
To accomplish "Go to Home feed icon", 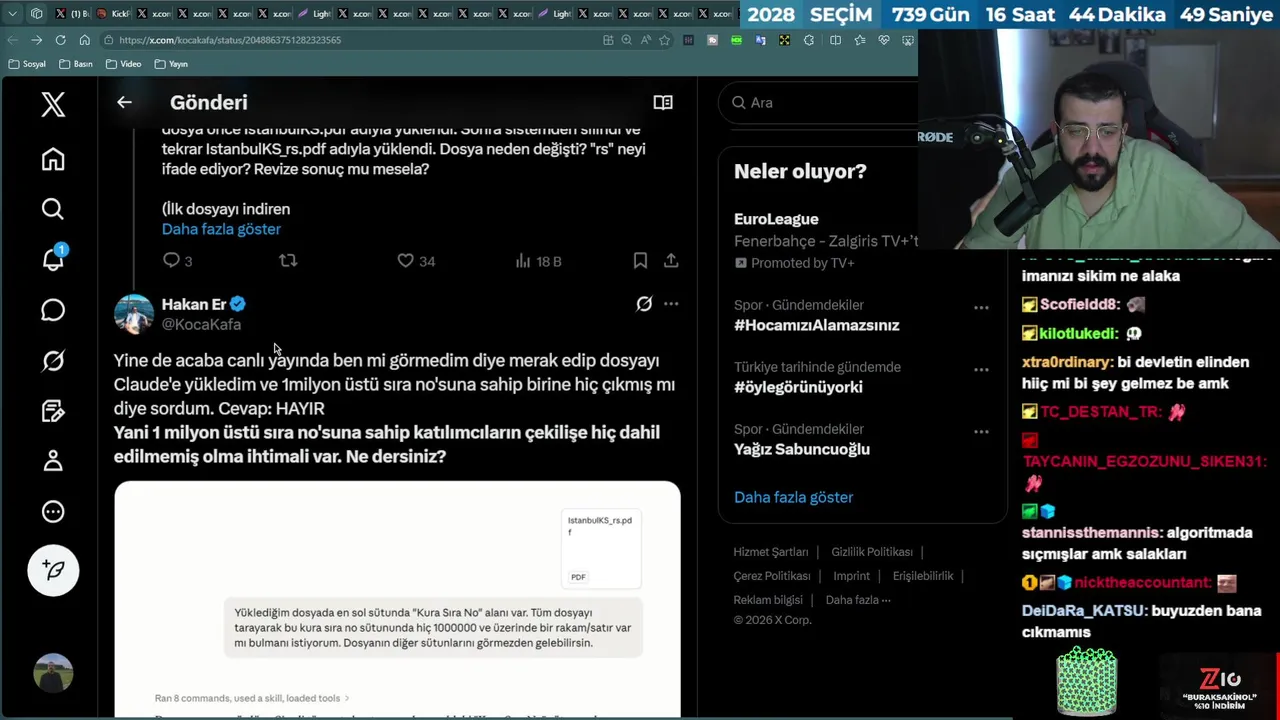I will (53, 159).
